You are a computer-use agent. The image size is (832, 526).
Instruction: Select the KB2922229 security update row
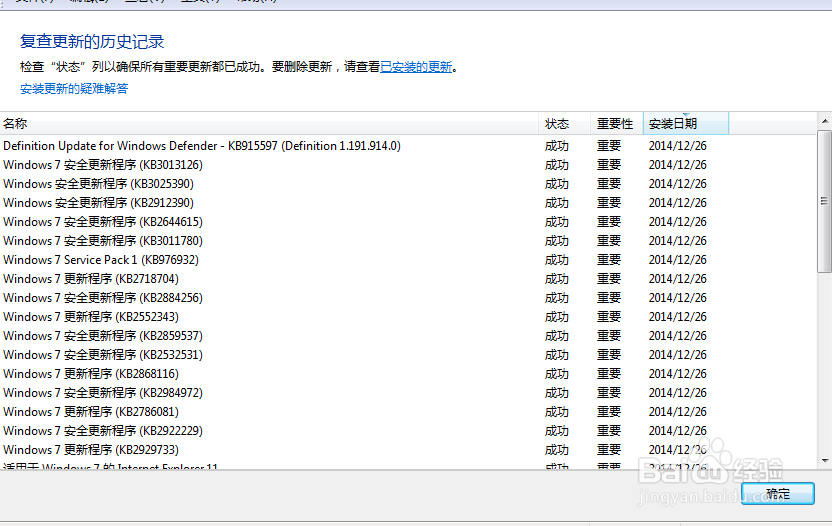408,431
